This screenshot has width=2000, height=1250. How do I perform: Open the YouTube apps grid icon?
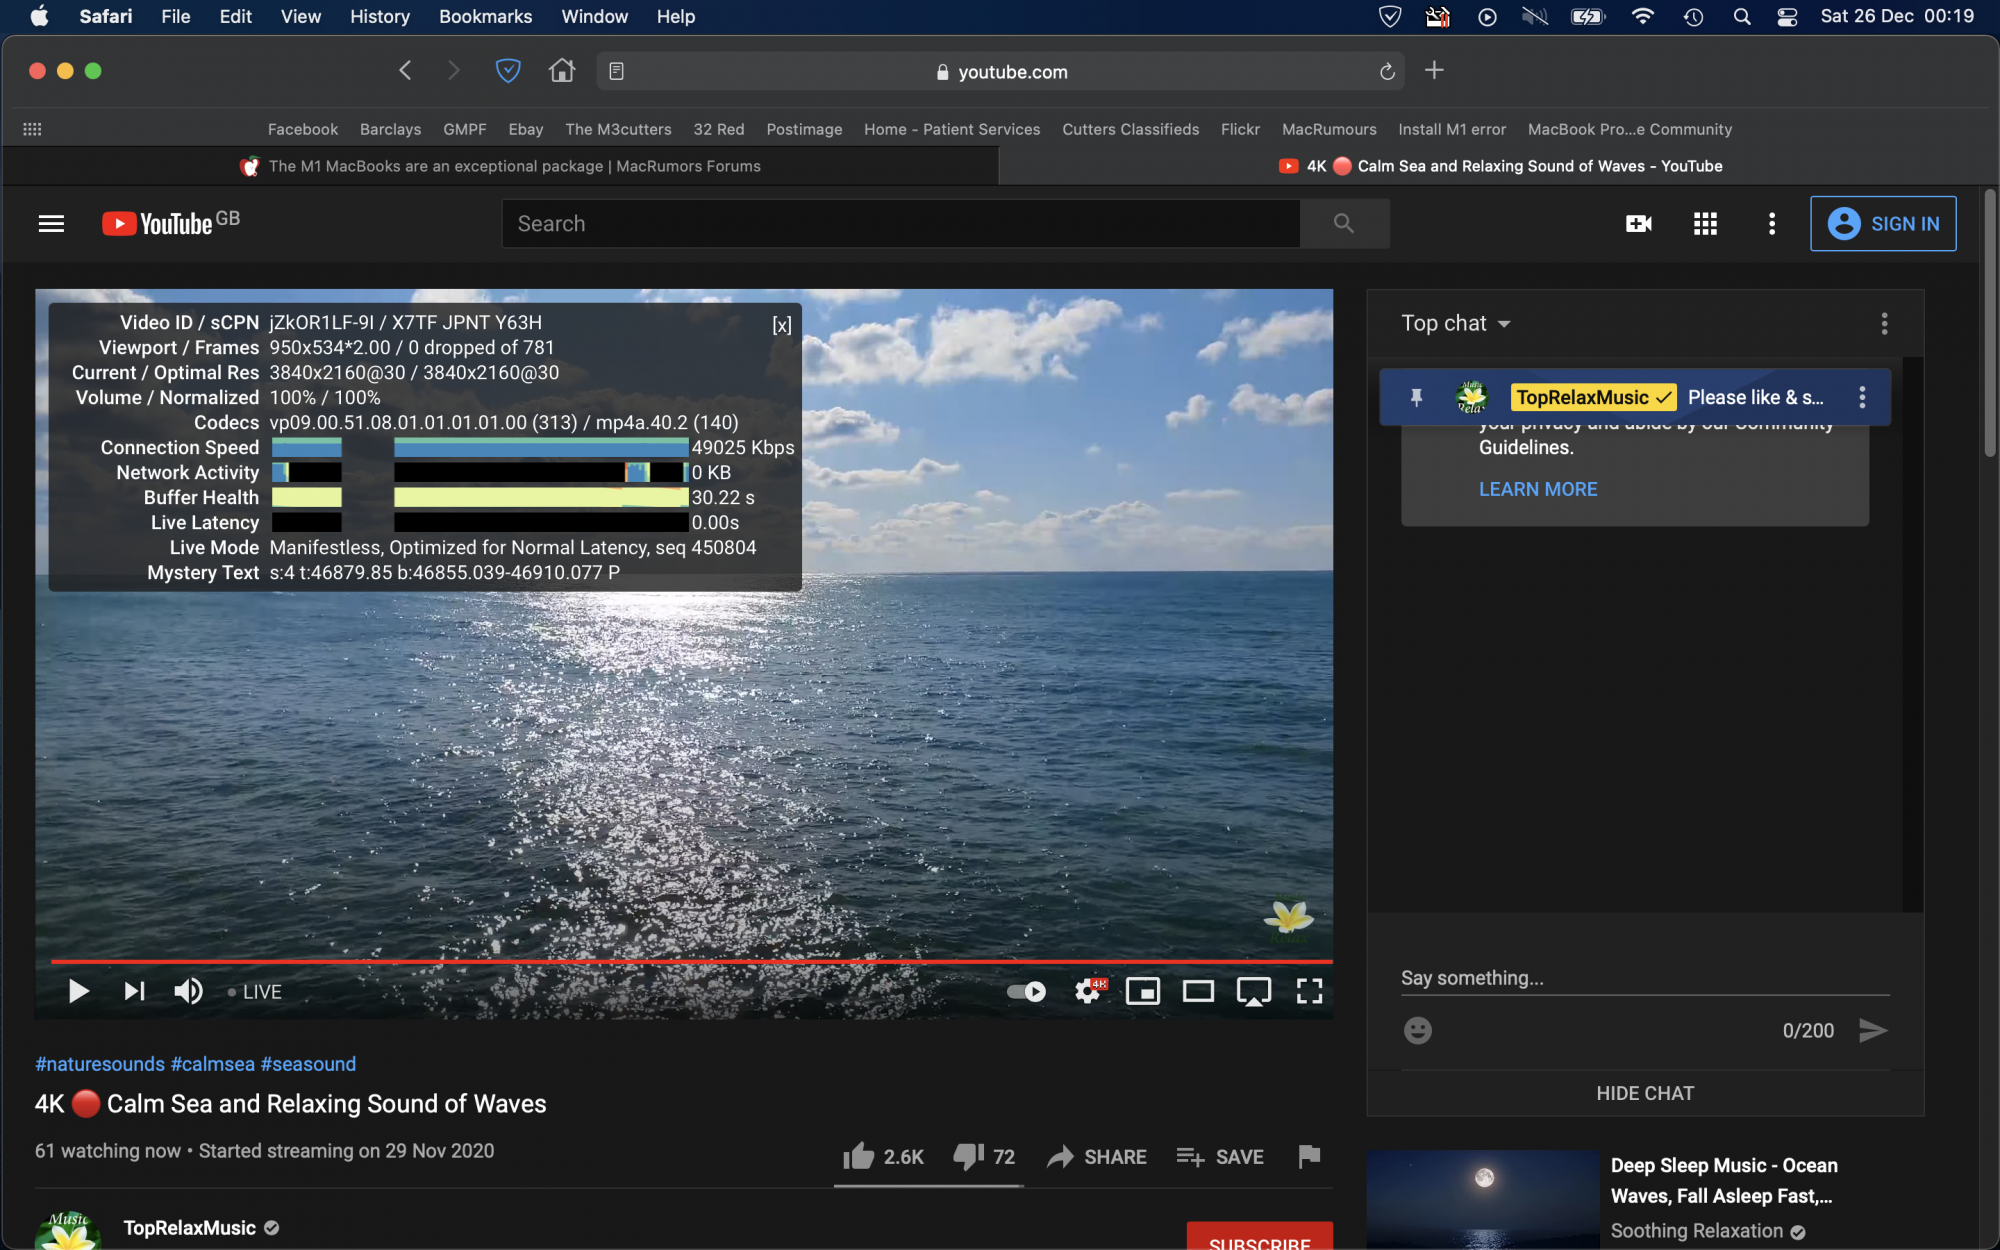pos(1705,224)
